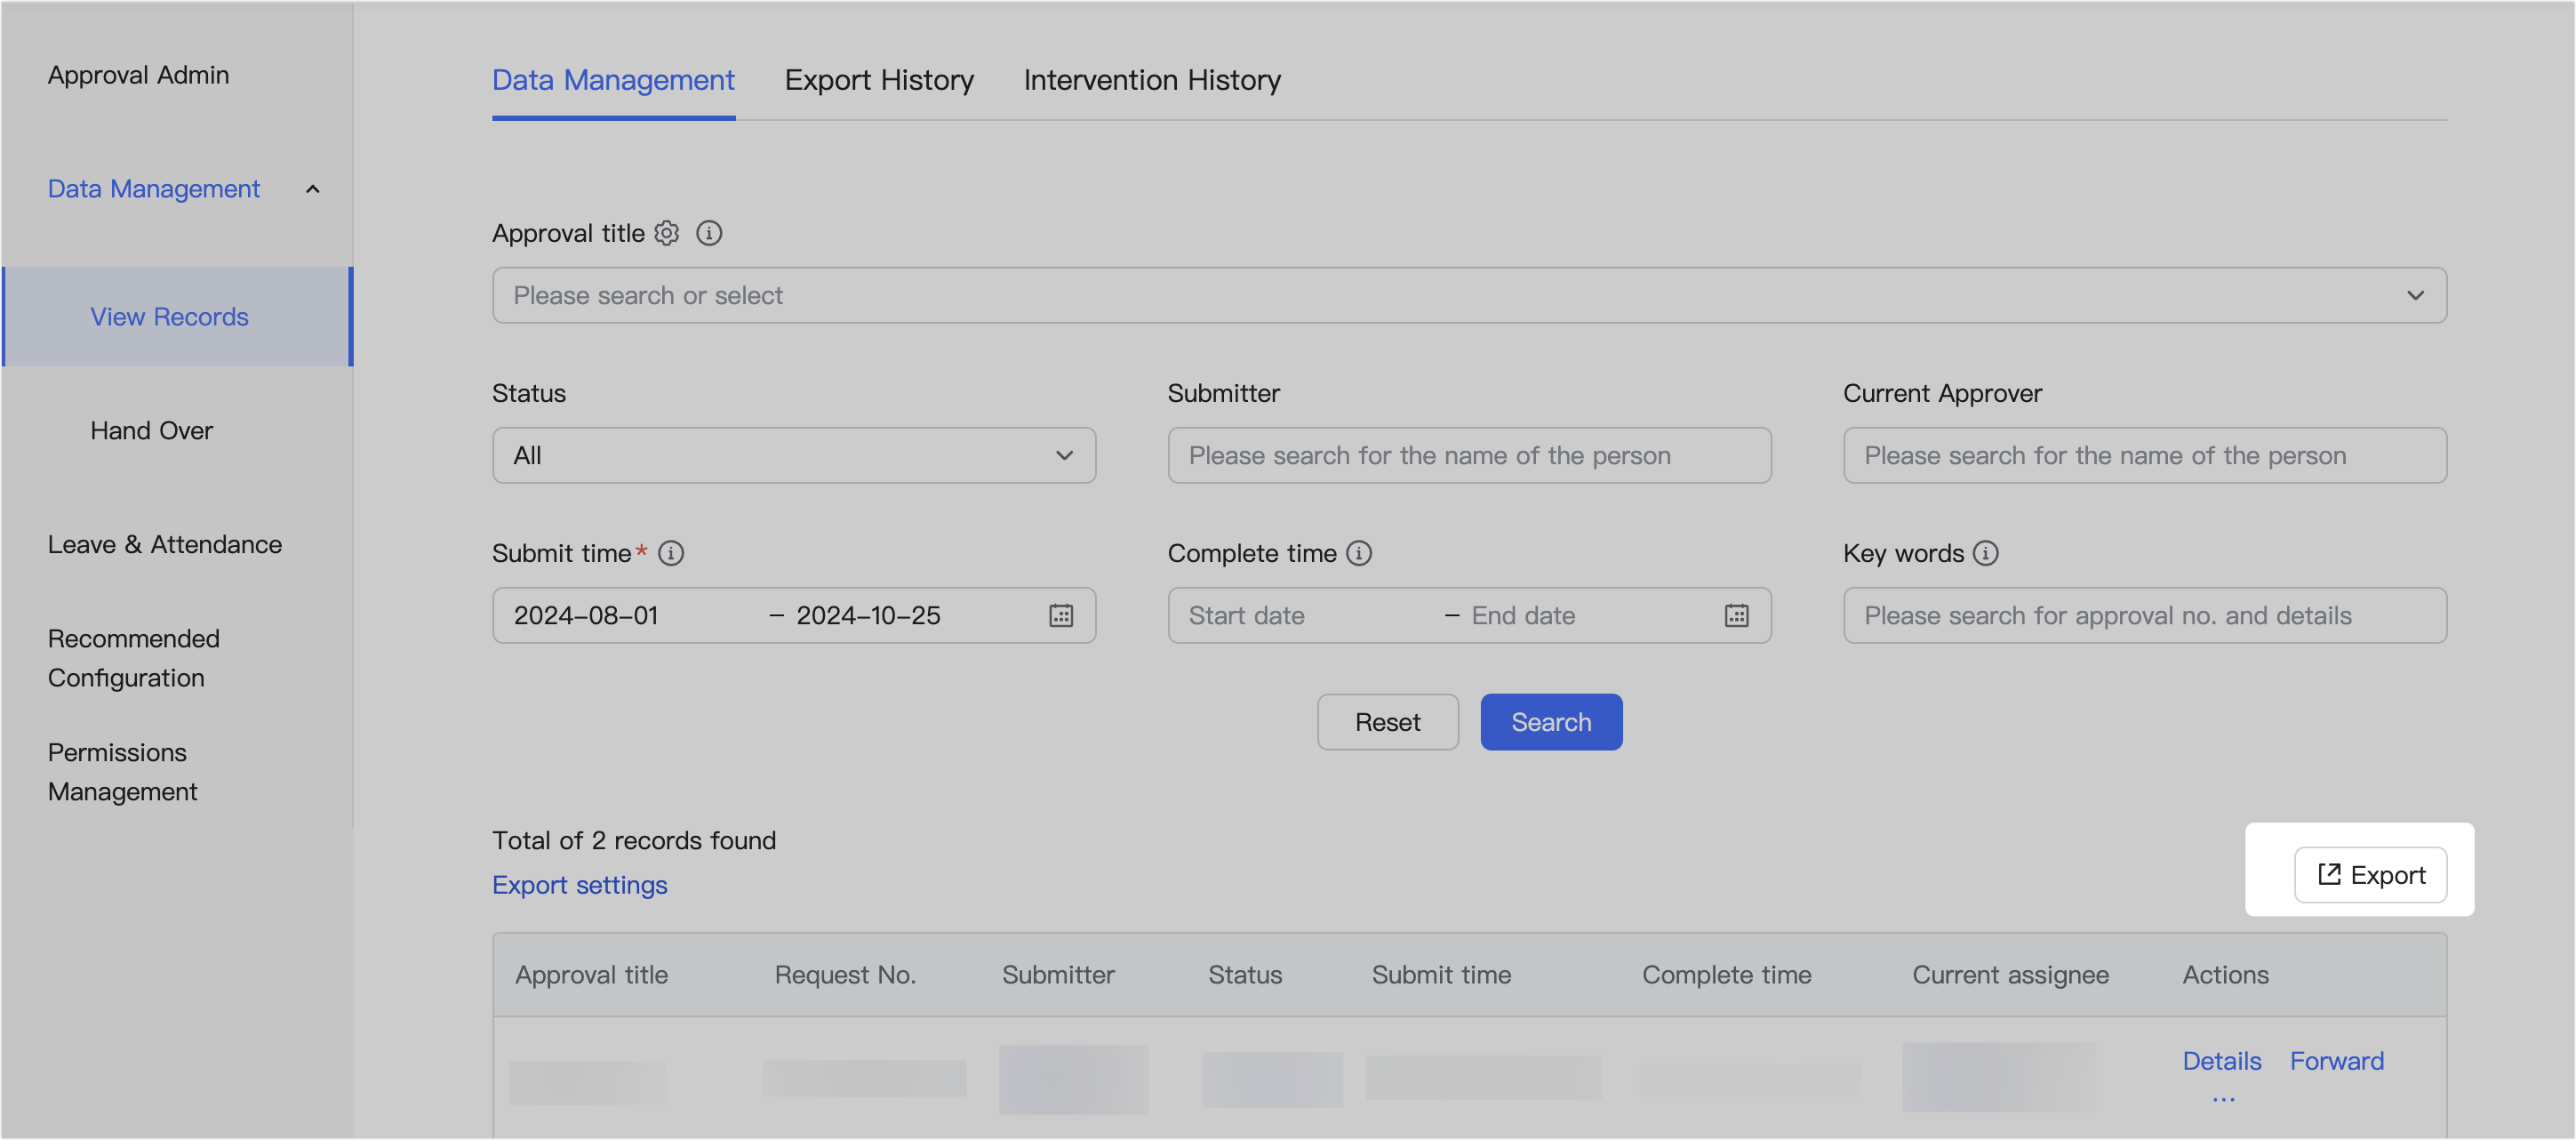Open the Approval title settings gear
This screenshot has height=1140, width=2576.
pos(666,233)
